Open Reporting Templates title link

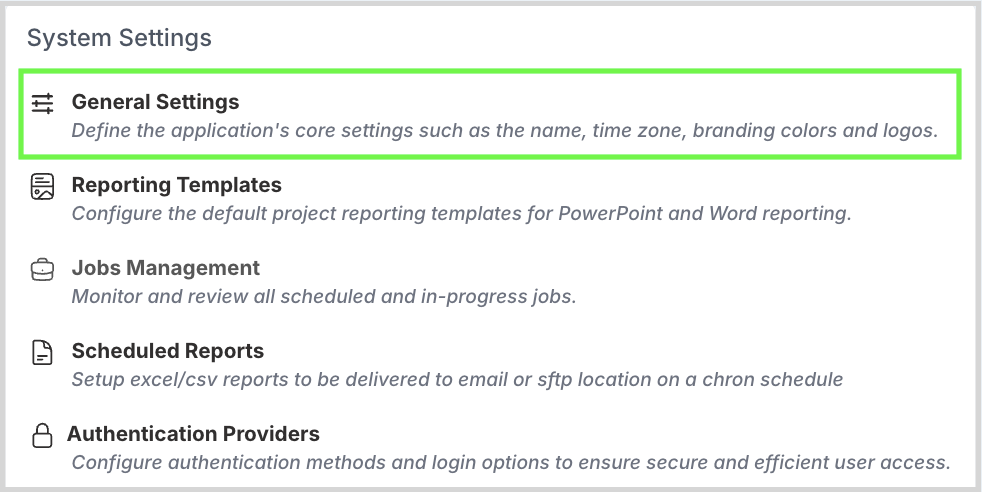point(176,185)
